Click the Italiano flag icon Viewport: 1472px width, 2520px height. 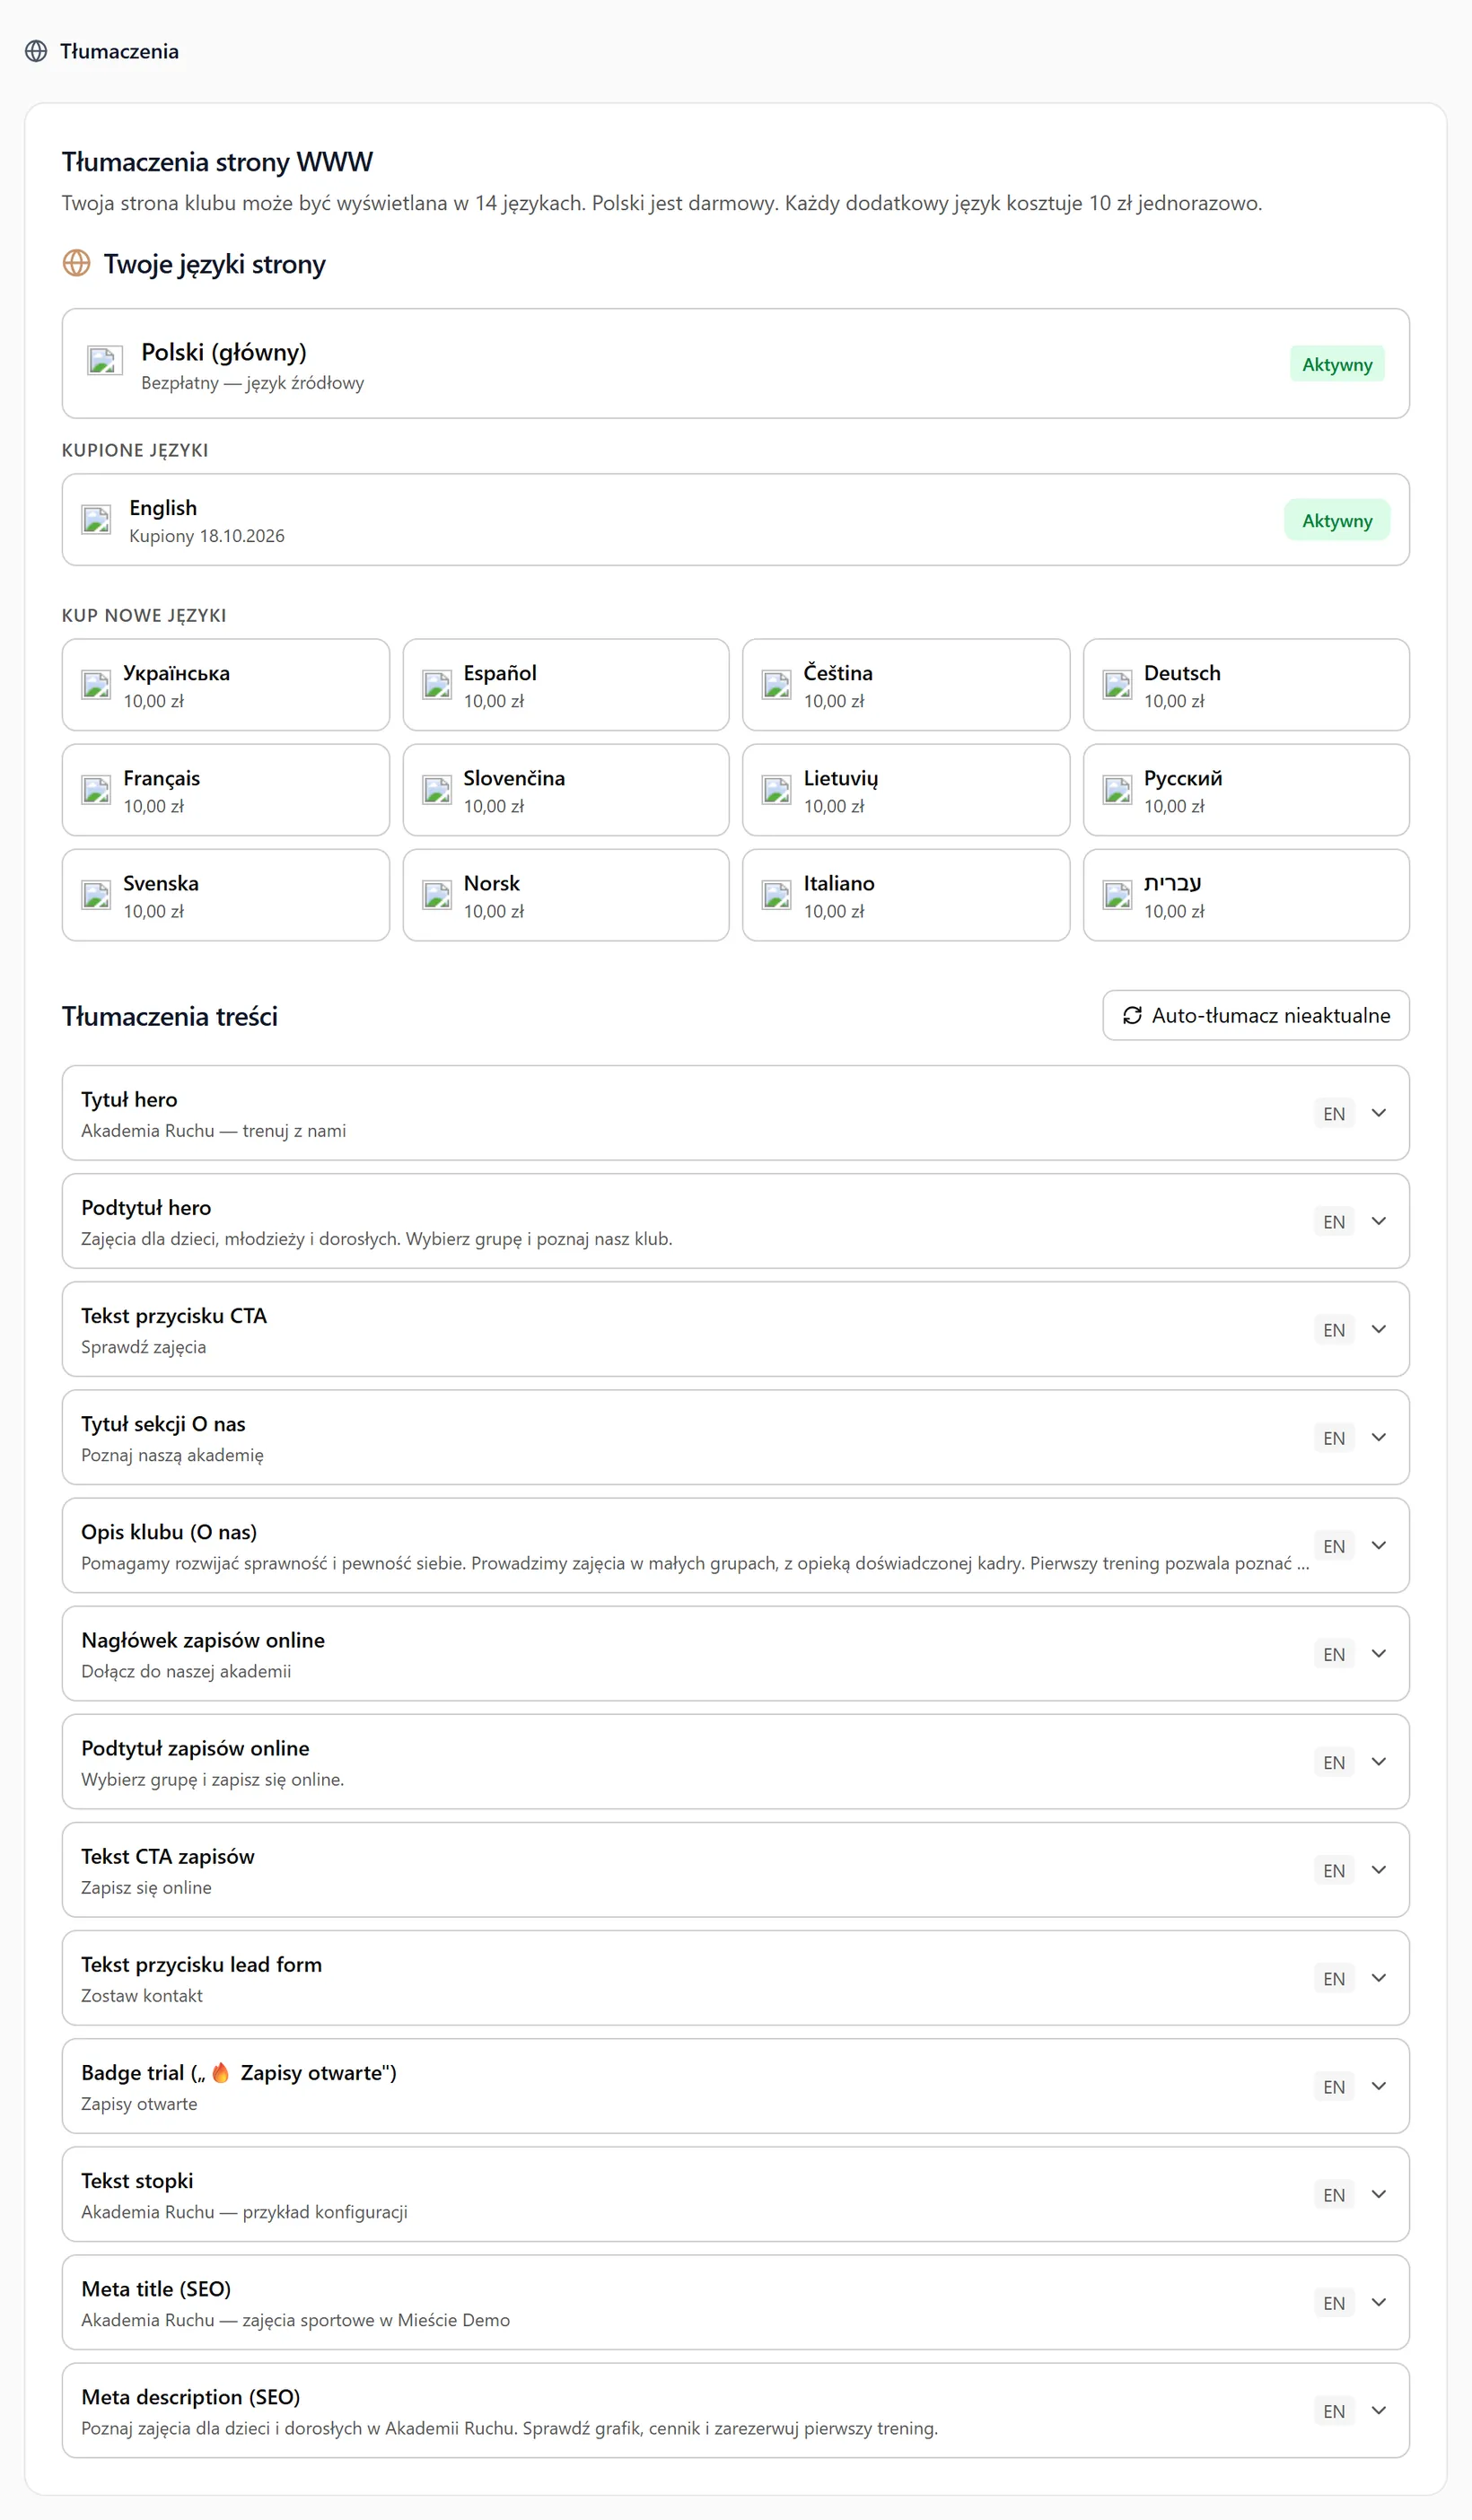(x=777, y=895)
